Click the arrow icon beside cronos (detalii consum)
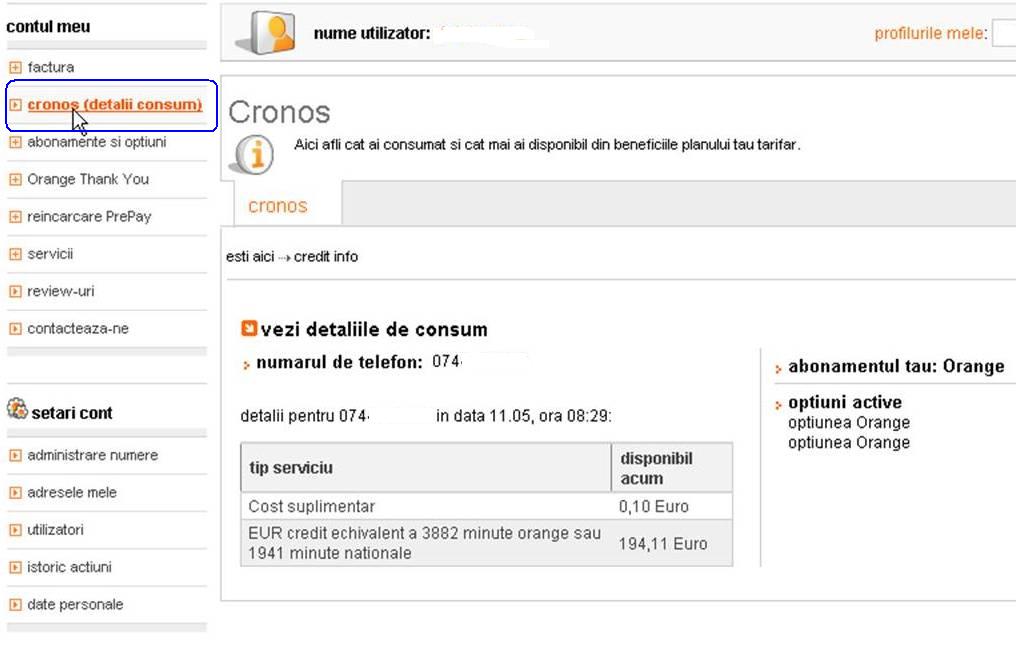 tap(15, 105)
